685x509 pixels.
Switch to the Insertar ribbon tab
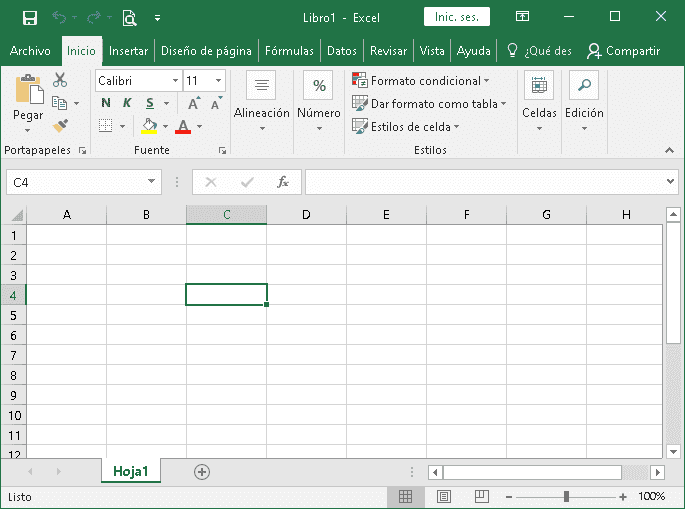128,51
